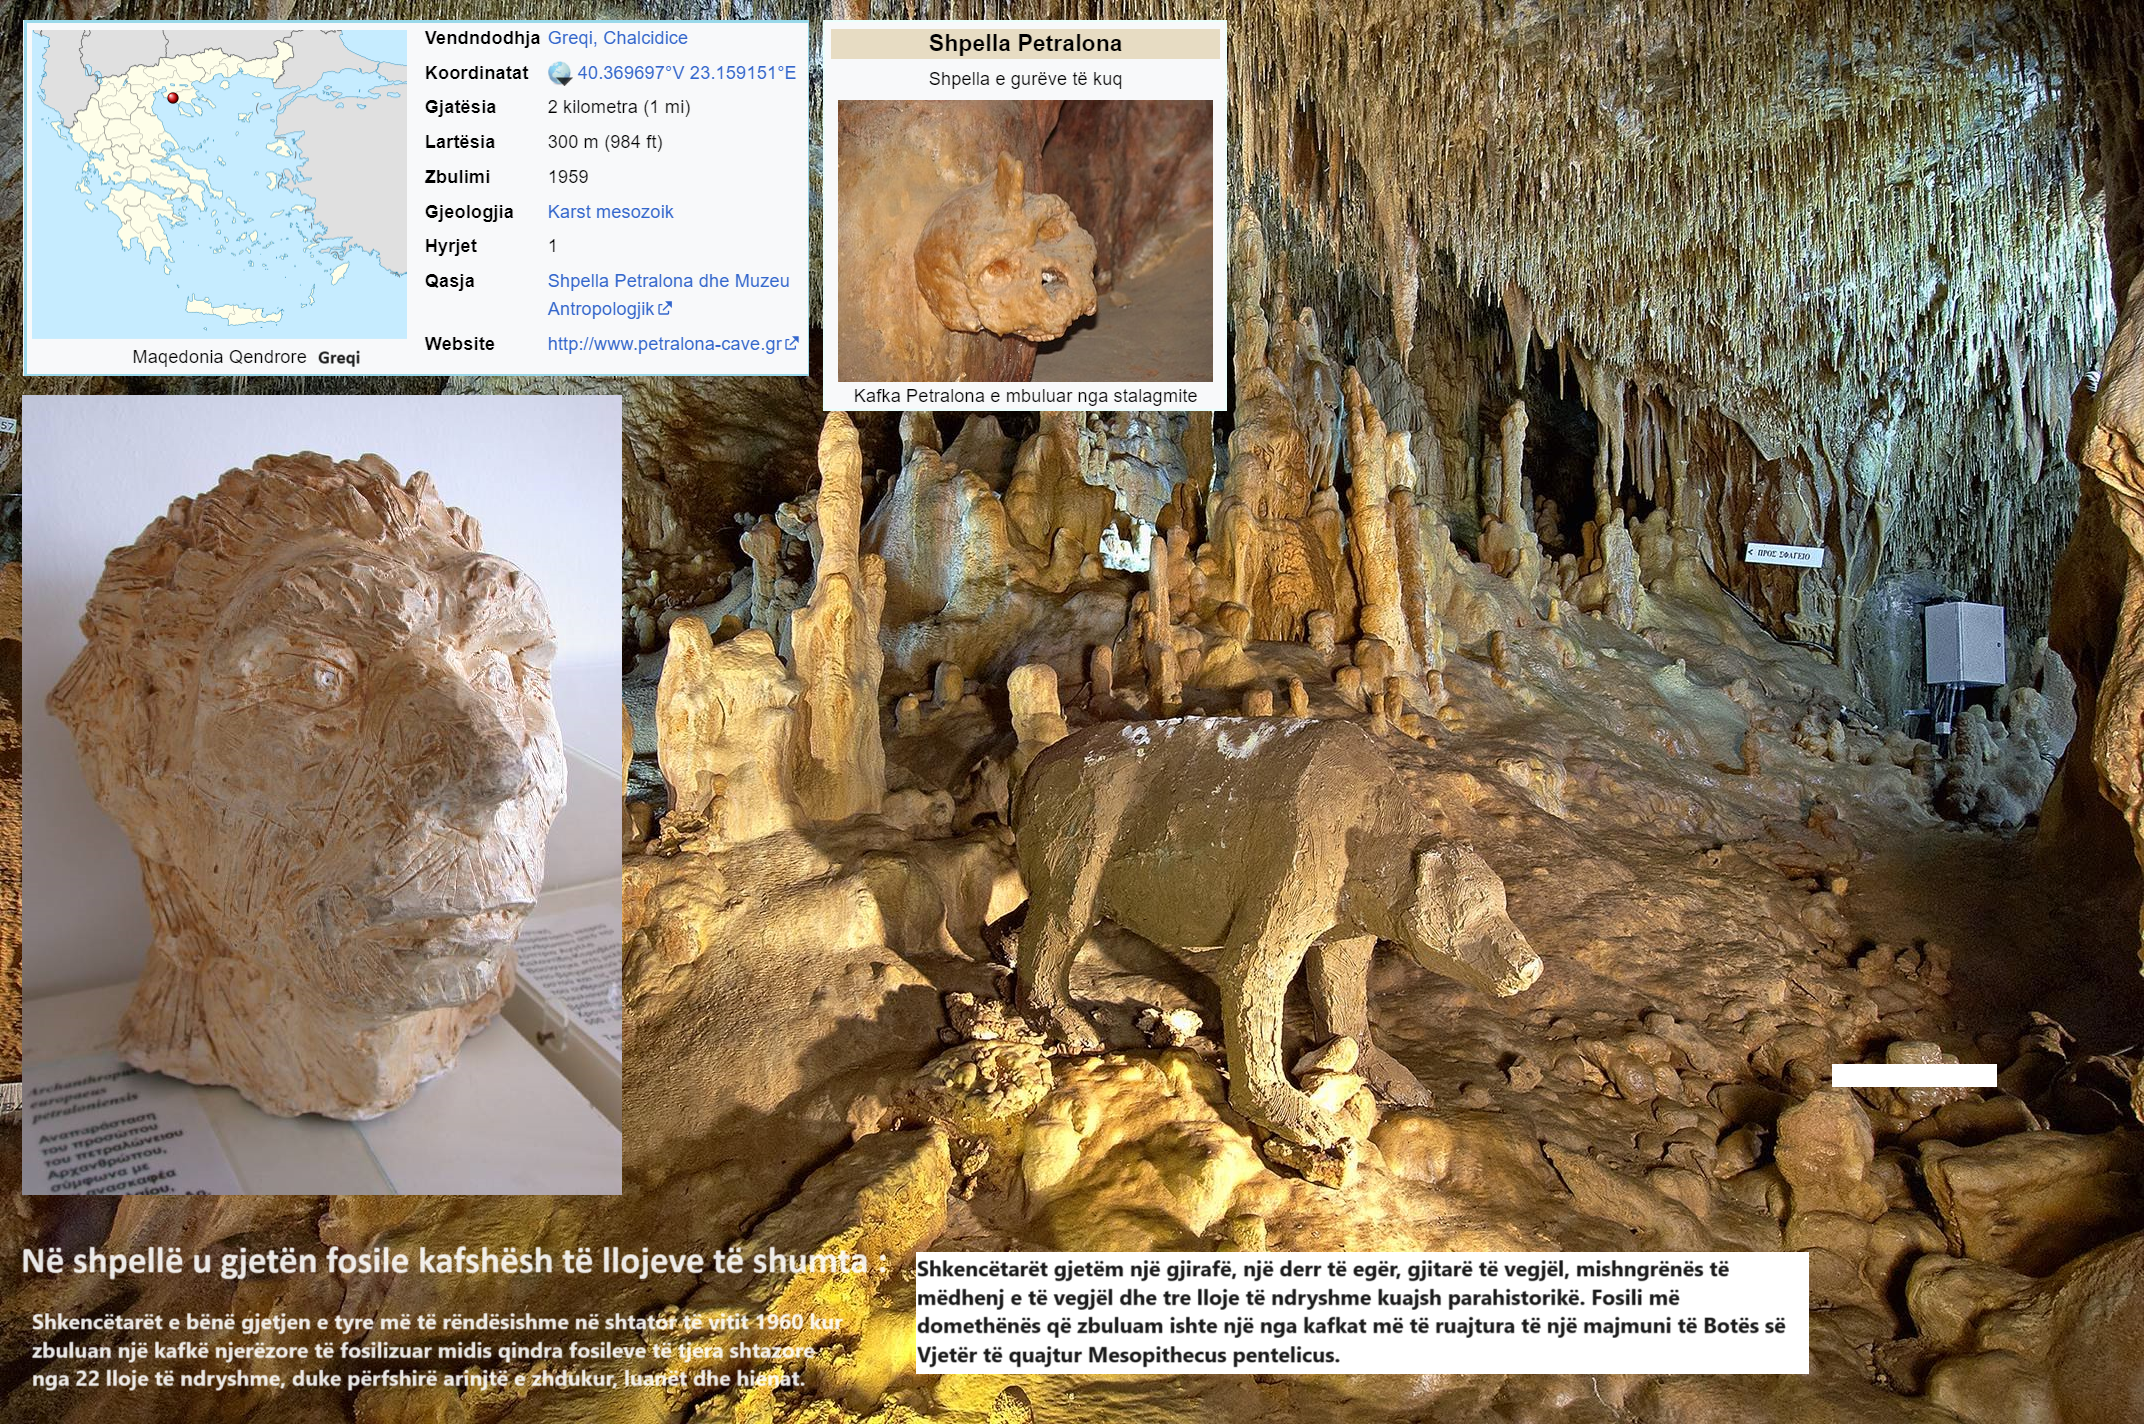Image resolution: width=2144 pixels, height=1424 pixels.
Task: Open the Chalcidice link
Action: (x=645, y=38)
